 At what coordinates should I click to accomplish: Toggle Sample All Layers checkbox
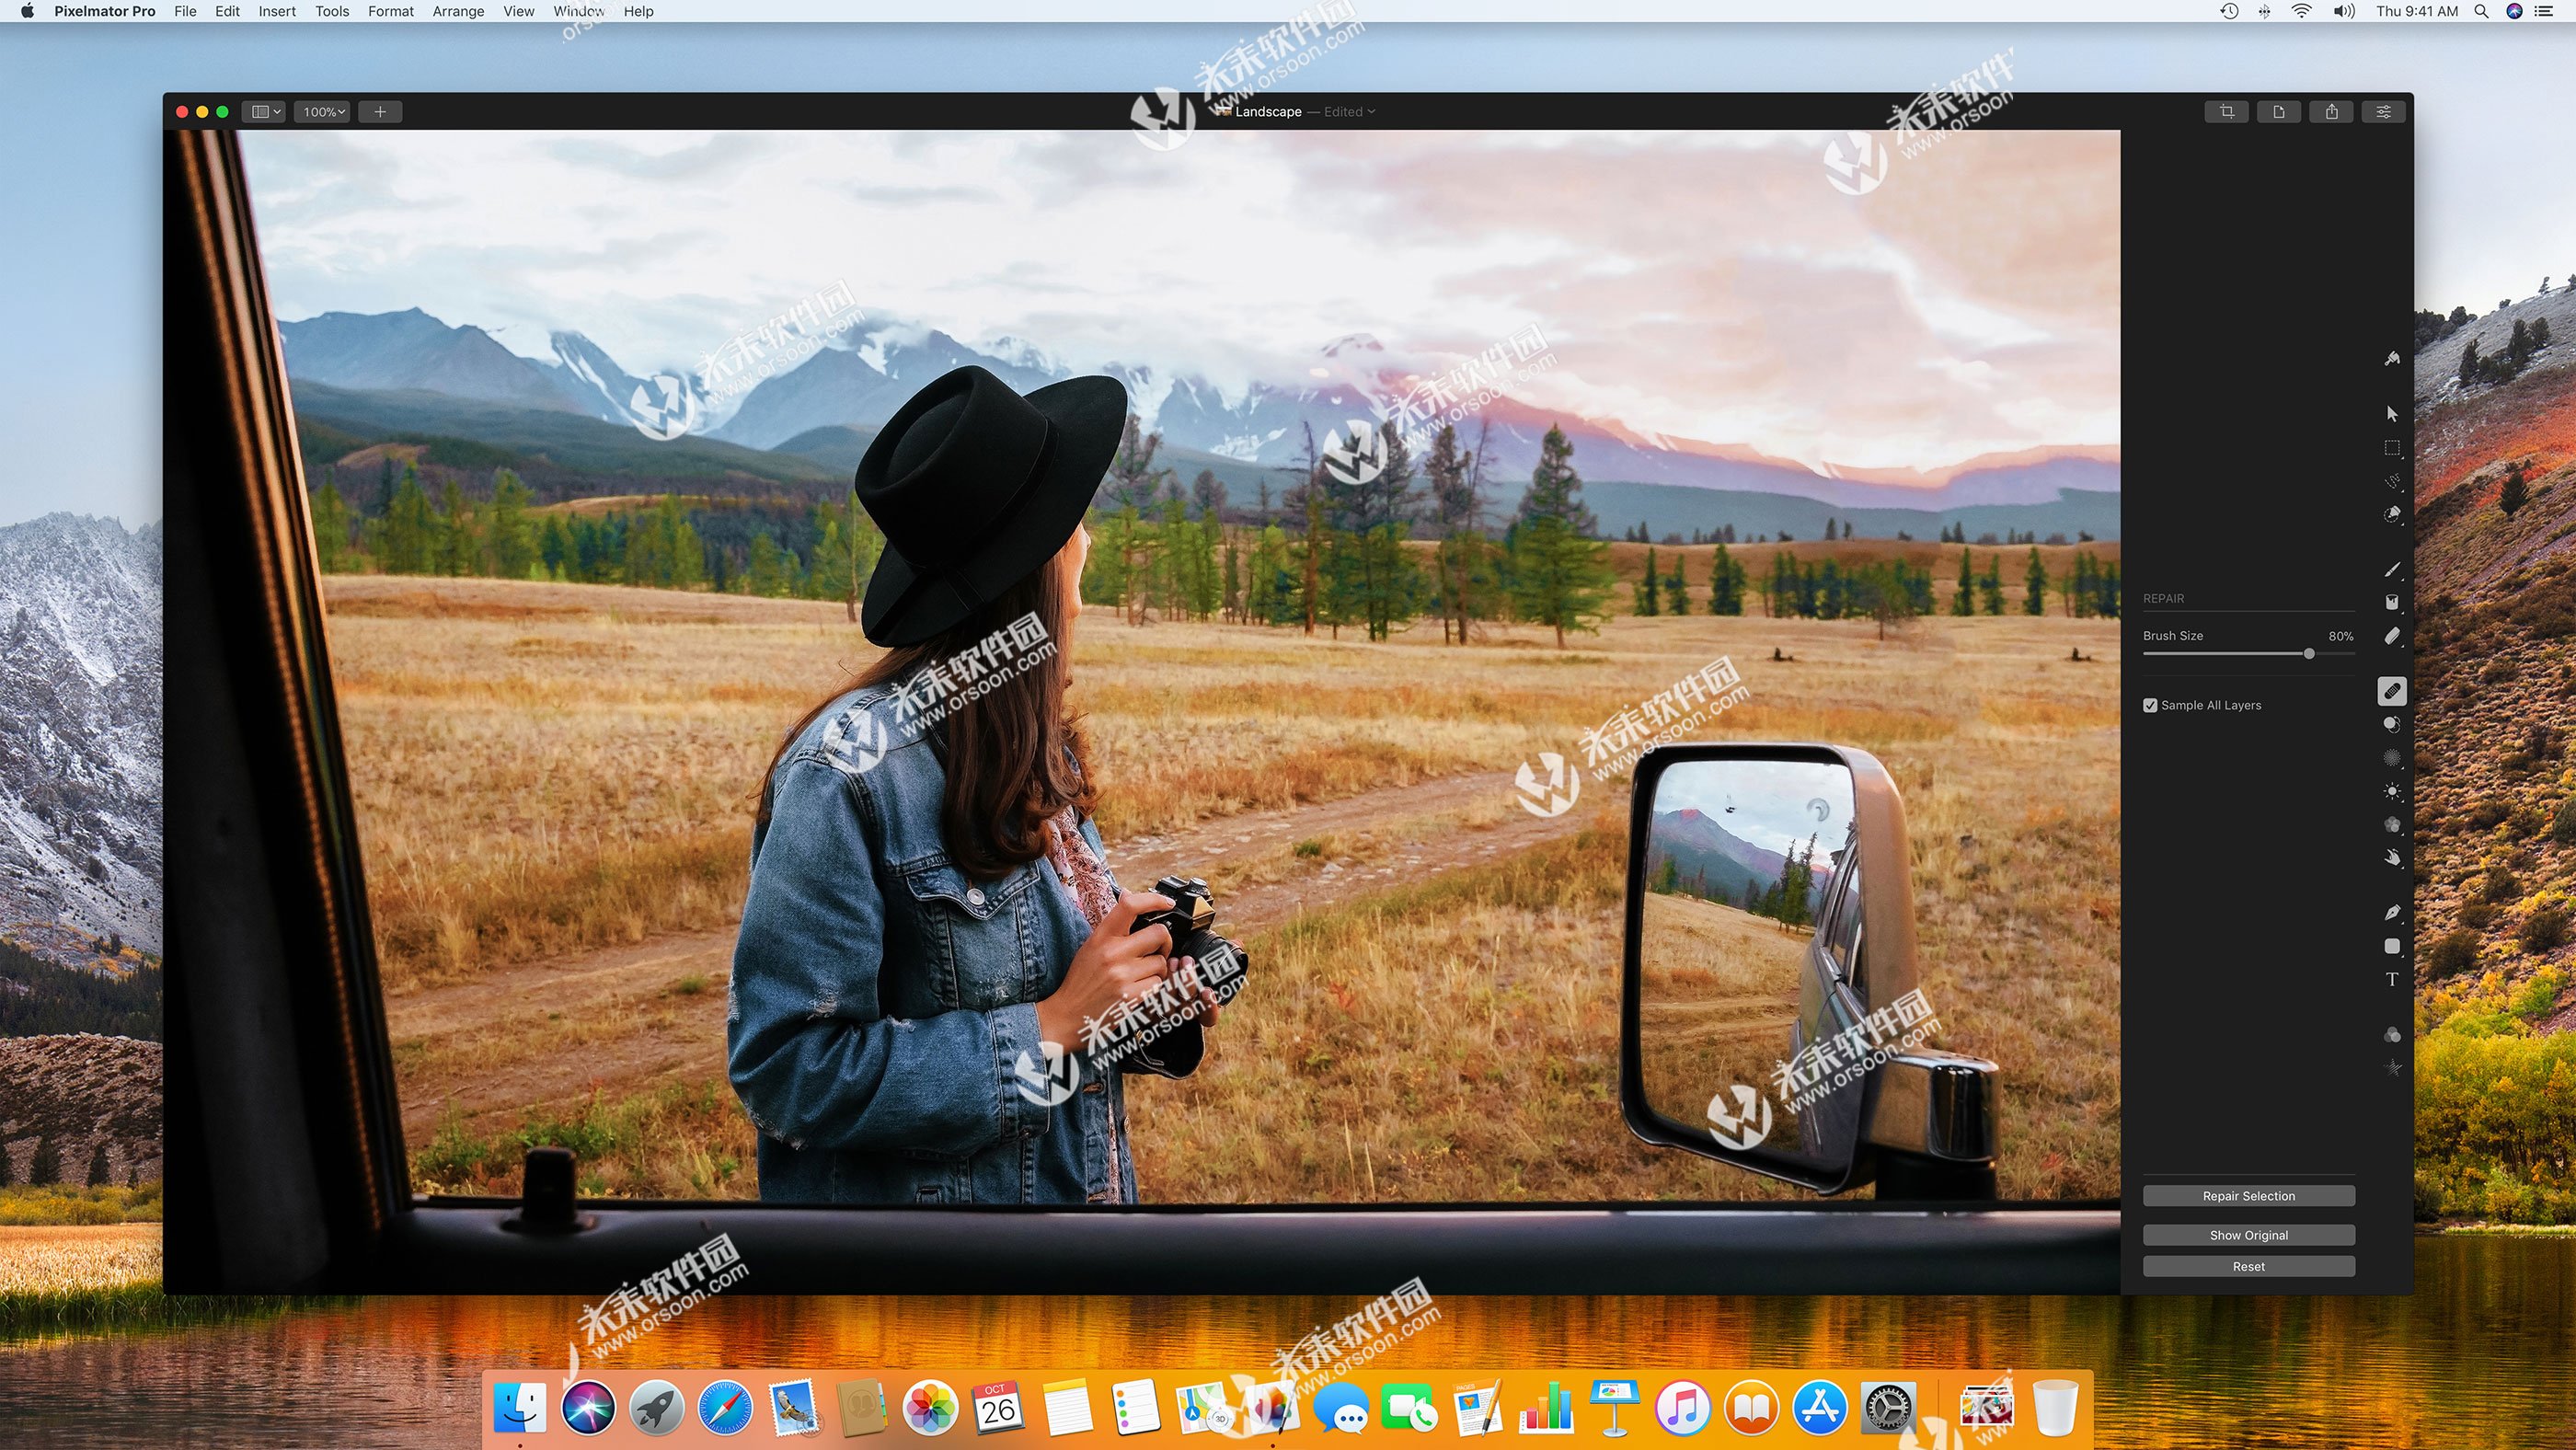pos(2153,704)
